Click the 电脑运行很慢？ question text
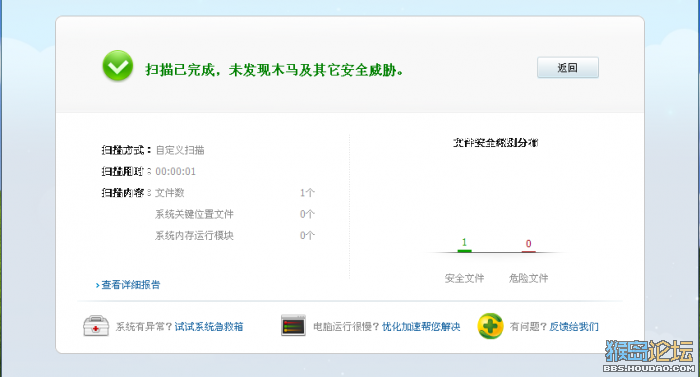 346,327
